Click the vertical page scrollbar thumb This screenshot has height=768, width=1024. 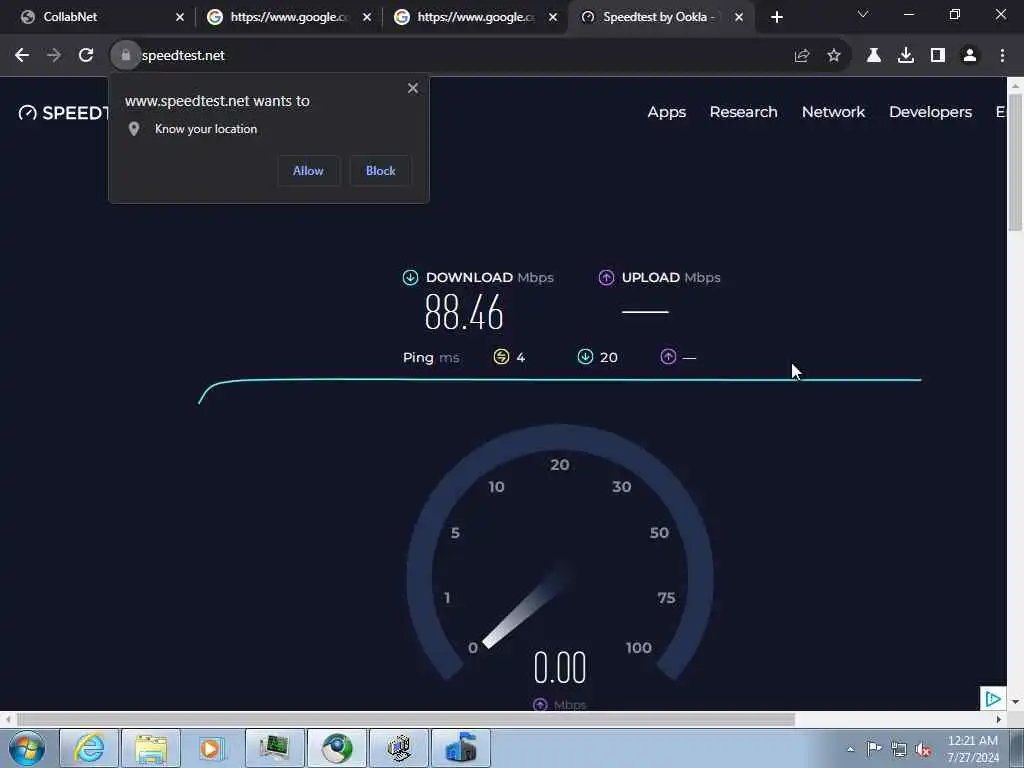click(1015, 162)
